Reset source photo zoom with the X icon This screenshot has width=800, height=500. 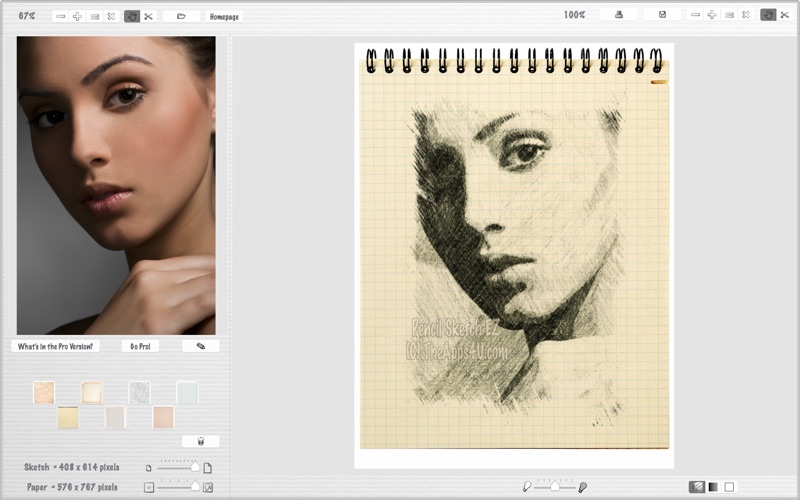(x=111, y=16)
